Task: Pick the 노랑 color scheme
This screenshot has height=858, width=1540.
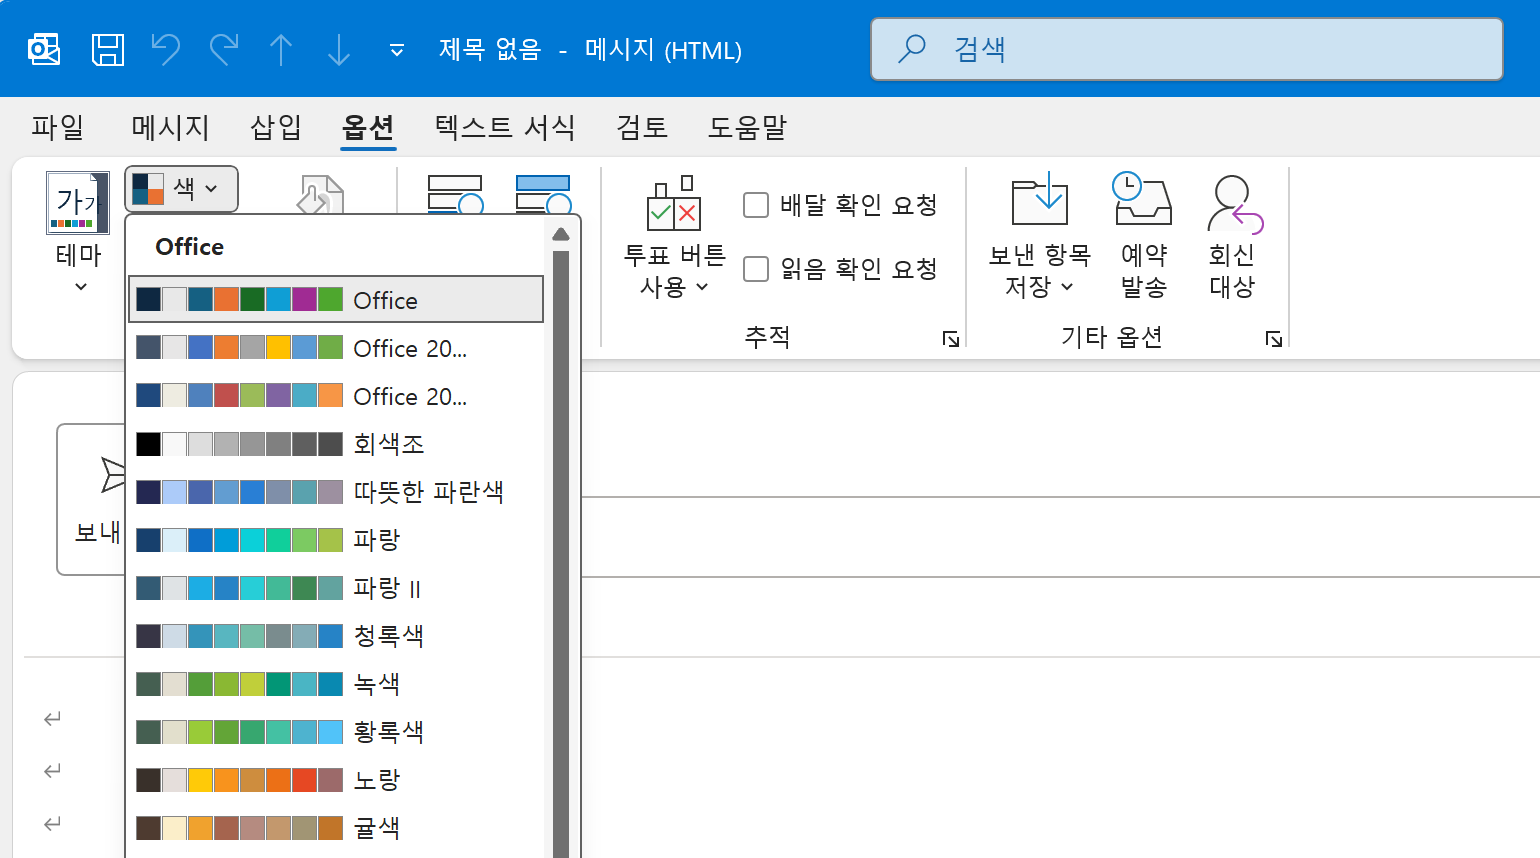Action: tap(336, 779)
